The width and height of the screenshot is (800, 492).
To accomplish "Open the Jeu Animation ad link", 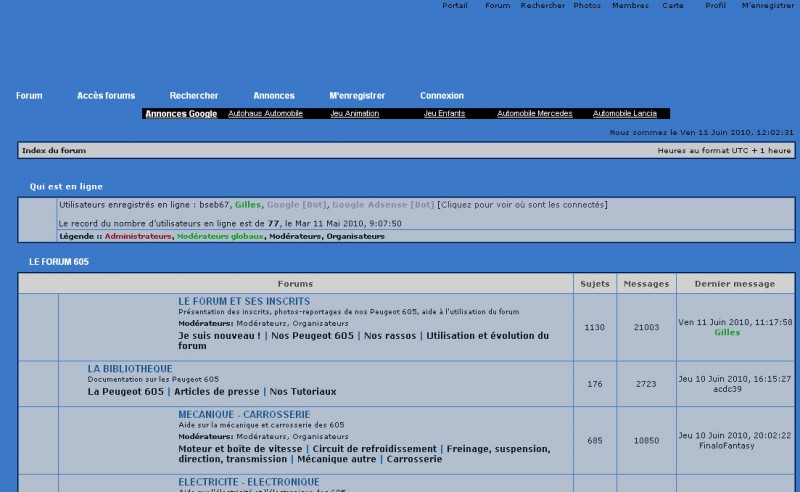I will pos(355,113).
